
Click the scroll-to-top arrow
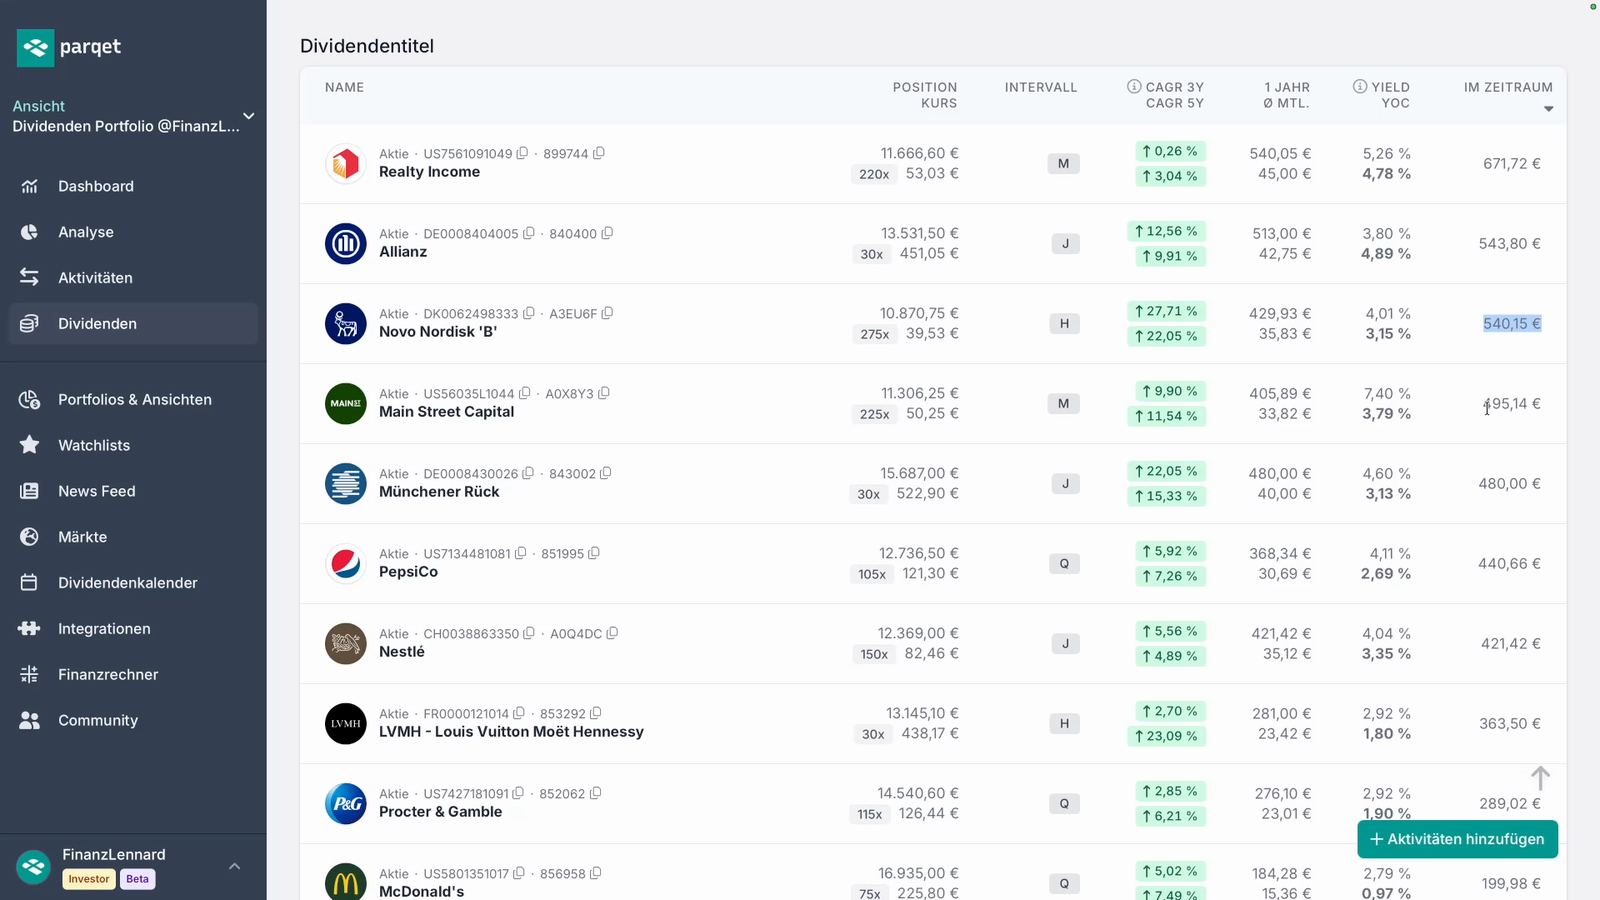coord(1540,778)
